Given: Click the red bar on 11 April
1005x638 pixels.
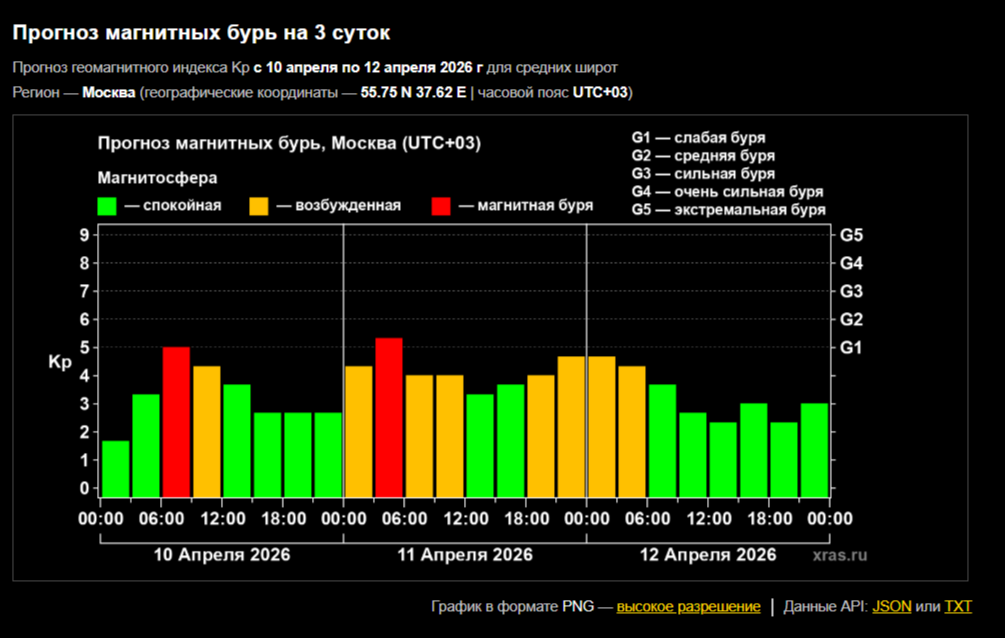Looking at the screenshot, I should tap(389, 417).
